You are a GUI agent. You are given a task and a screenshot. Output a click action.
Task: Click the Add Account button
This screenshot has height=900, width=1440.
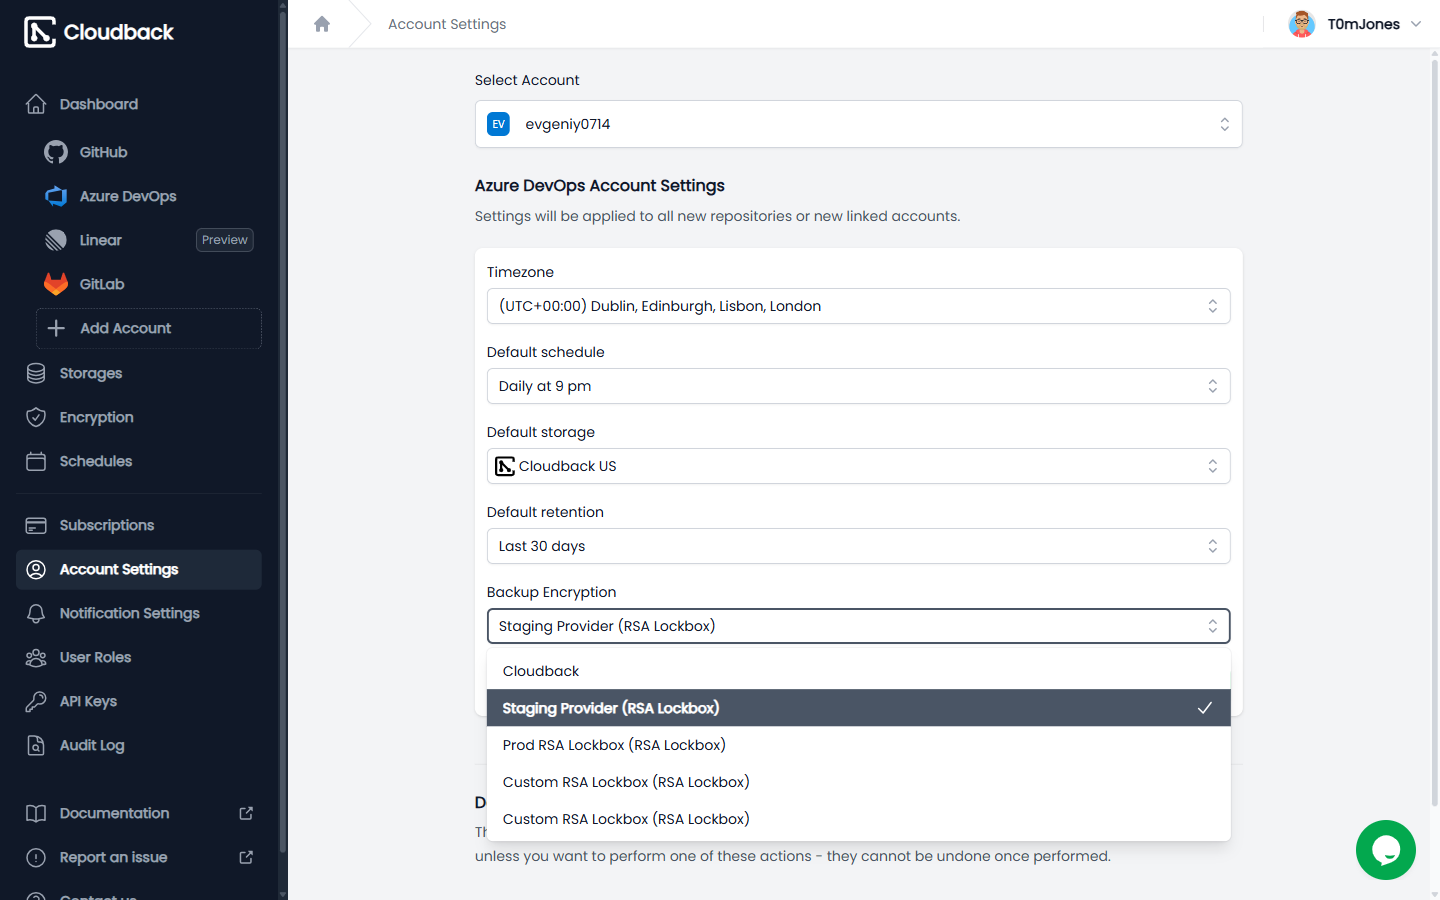(x=149, y=328)
